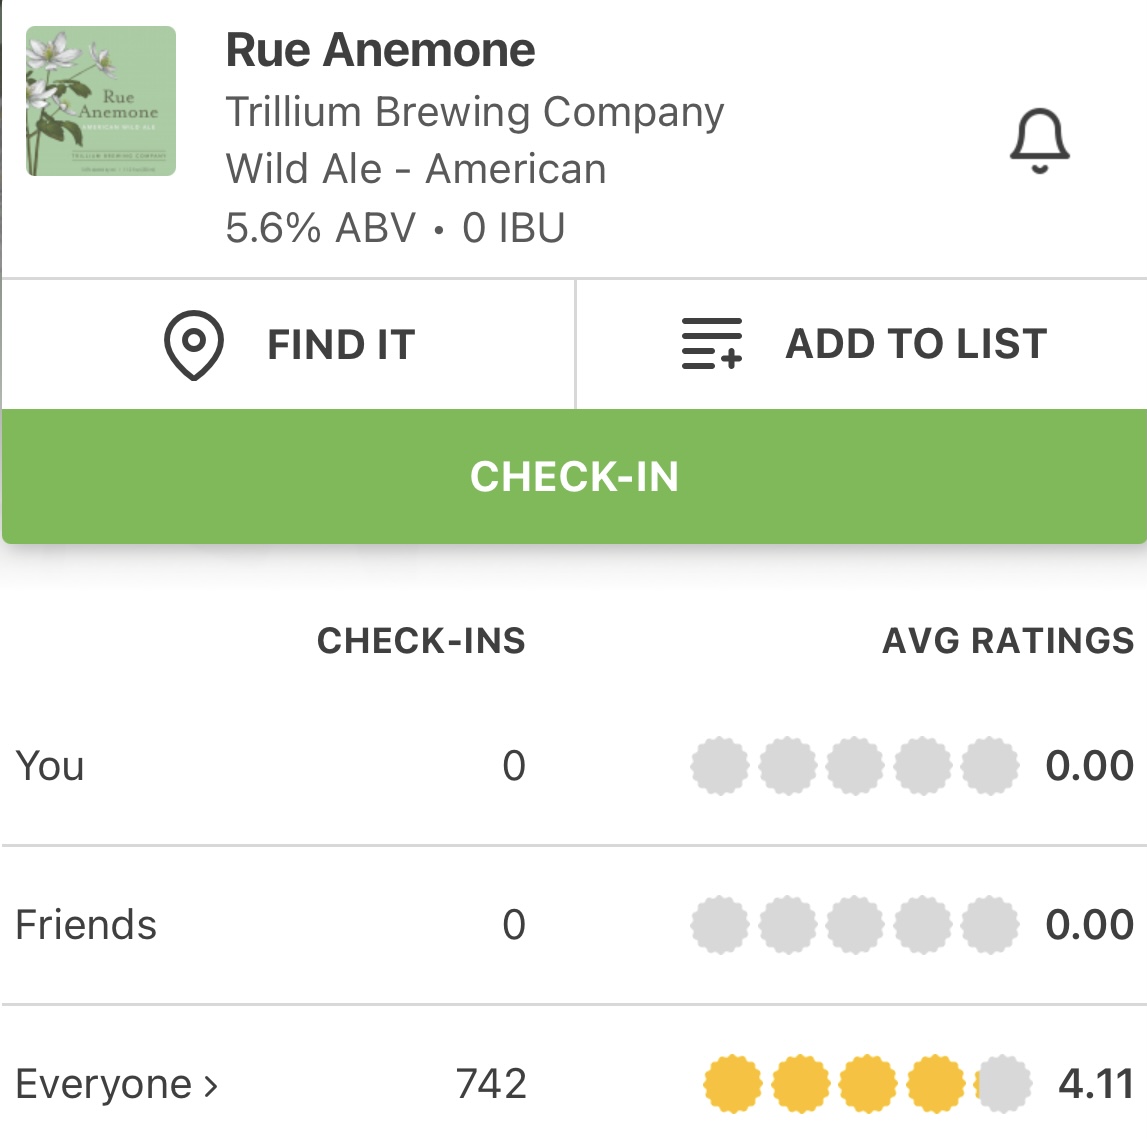
Task: Open the Rue Anemone beer title
Action: 380,50
